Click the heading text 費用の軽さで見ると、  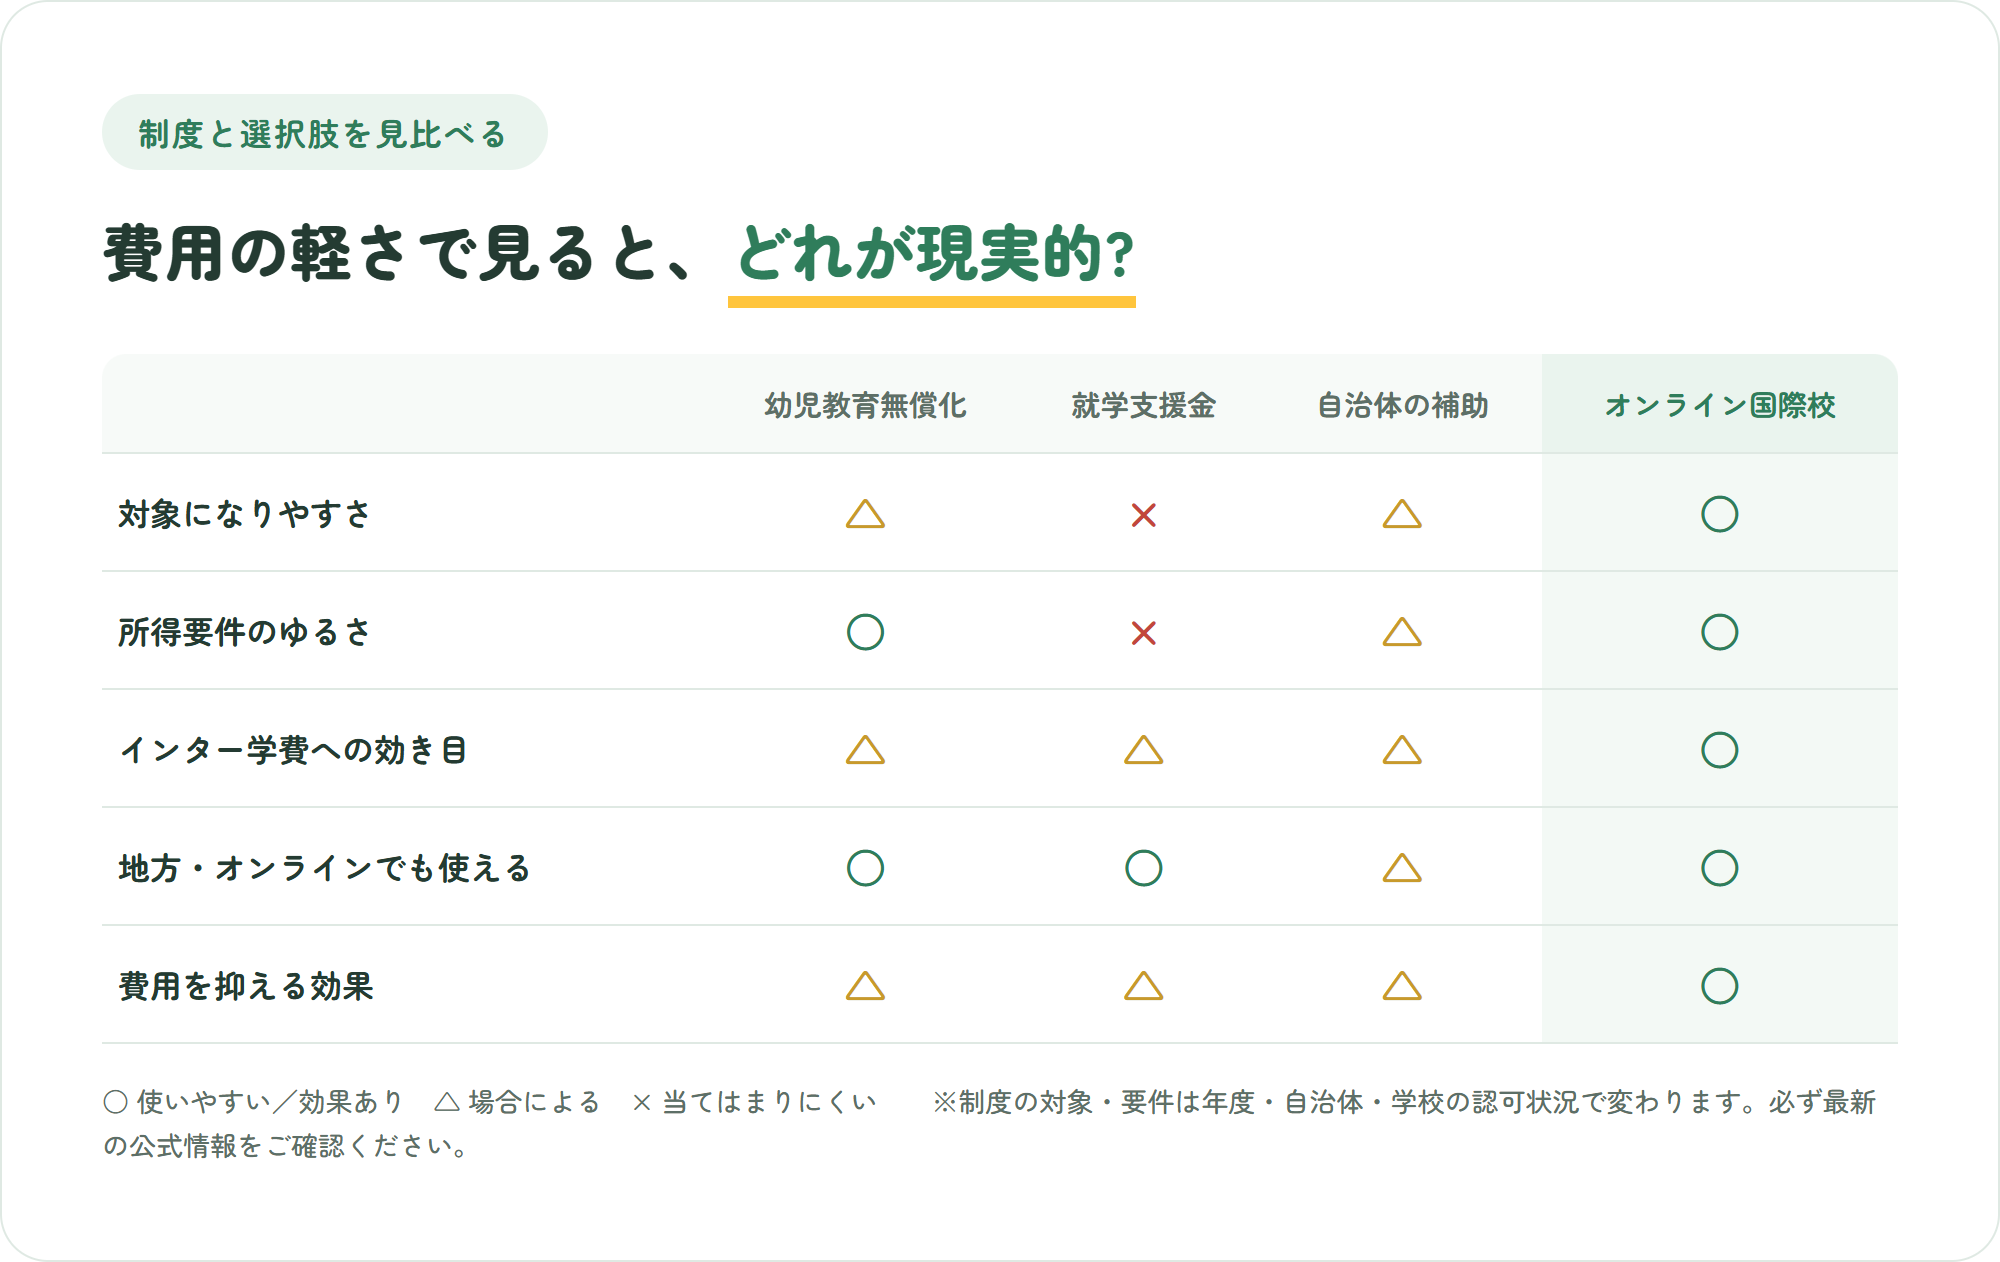click(x=398, y=254)
